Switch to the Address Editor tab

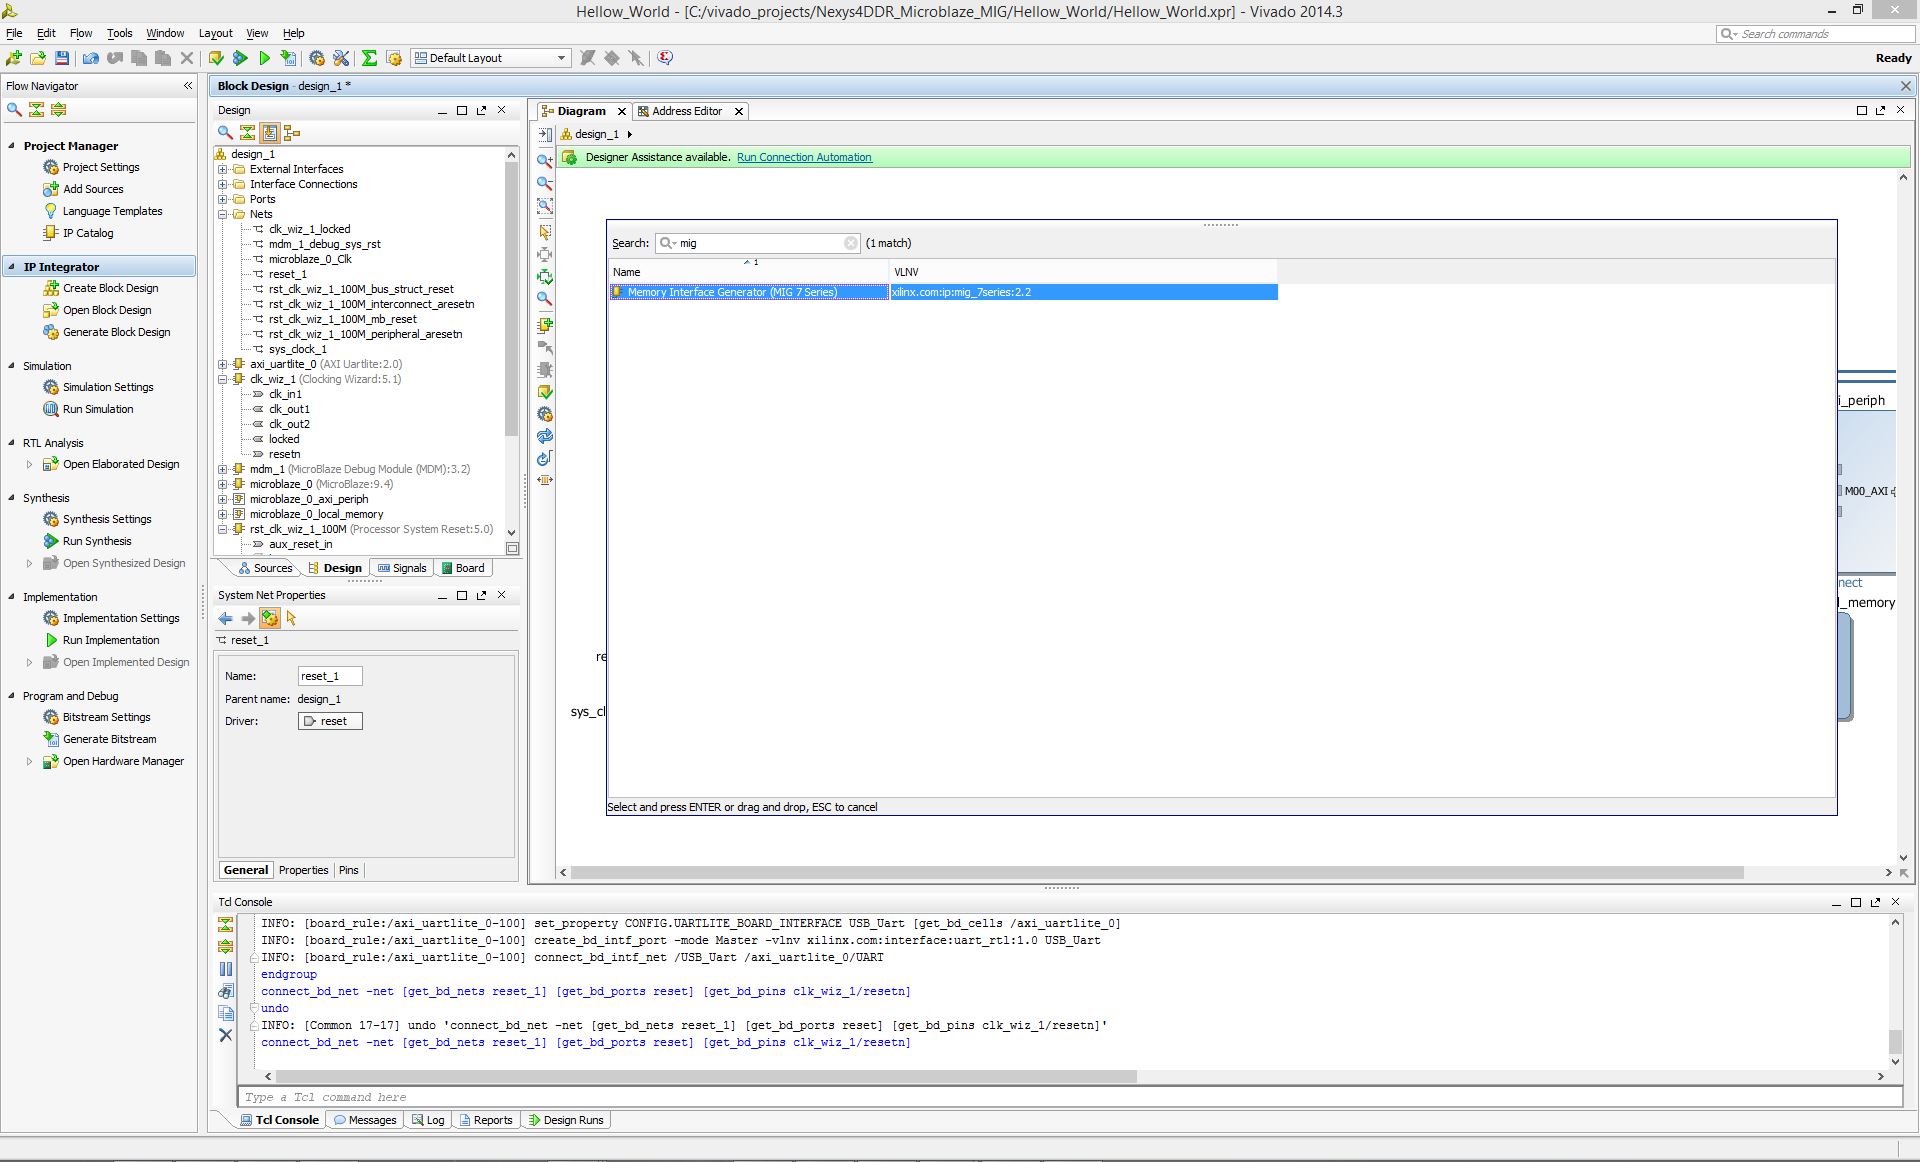coord(686,111)
